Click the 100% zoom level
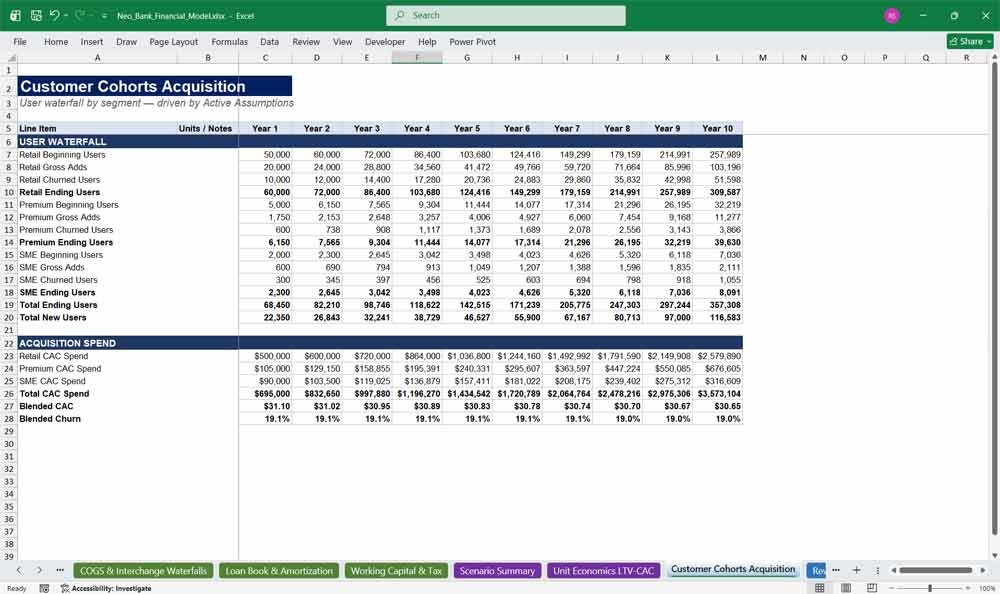 tap(987, 588)
